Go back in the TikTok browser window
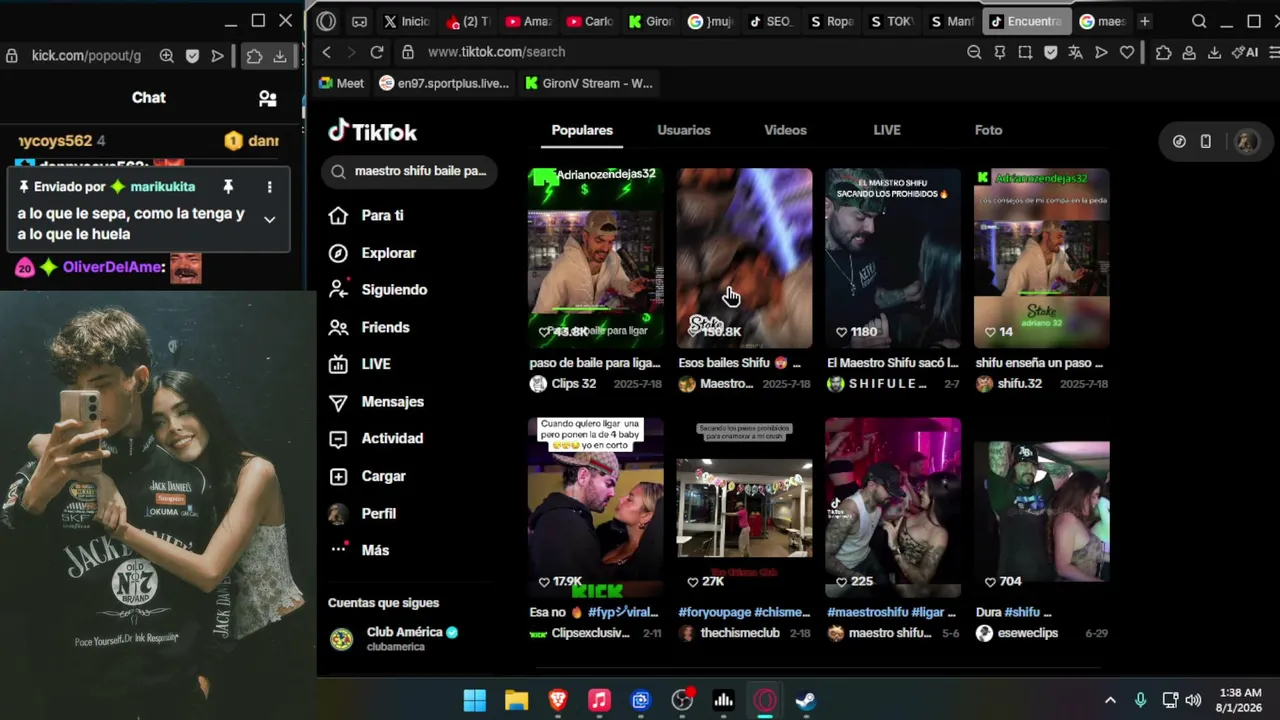Screen dimensions: 1280x720 point(326,52)
